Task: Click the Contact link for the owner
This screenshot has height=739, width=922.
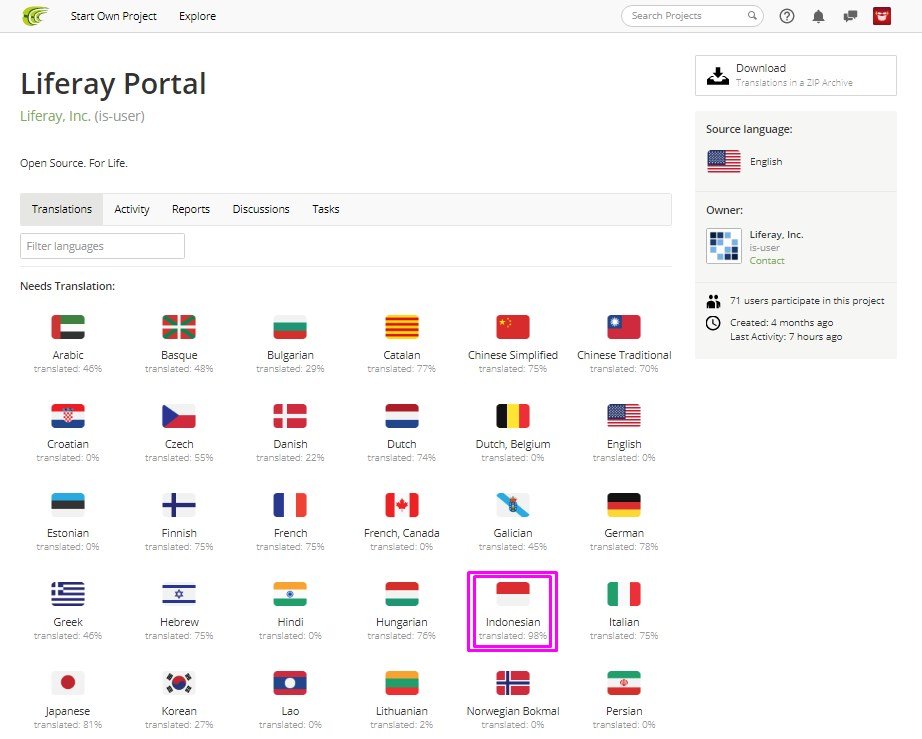Action: coord(767,260)
